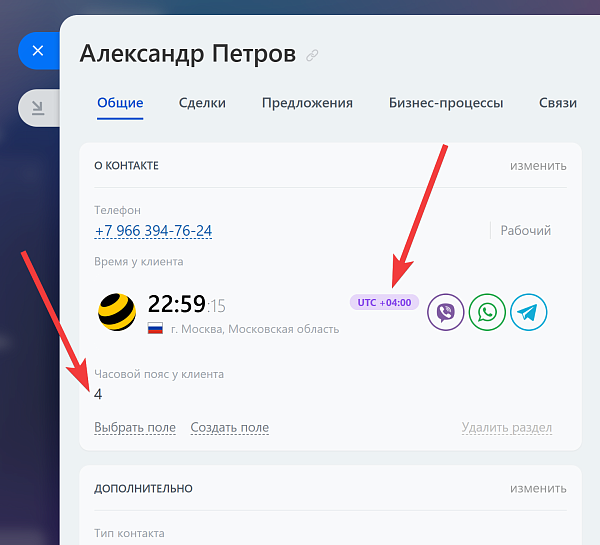600x545 pixels.
Task: Call the phone number +7 966 394-76-24
Action: click(x=153, y=231)
